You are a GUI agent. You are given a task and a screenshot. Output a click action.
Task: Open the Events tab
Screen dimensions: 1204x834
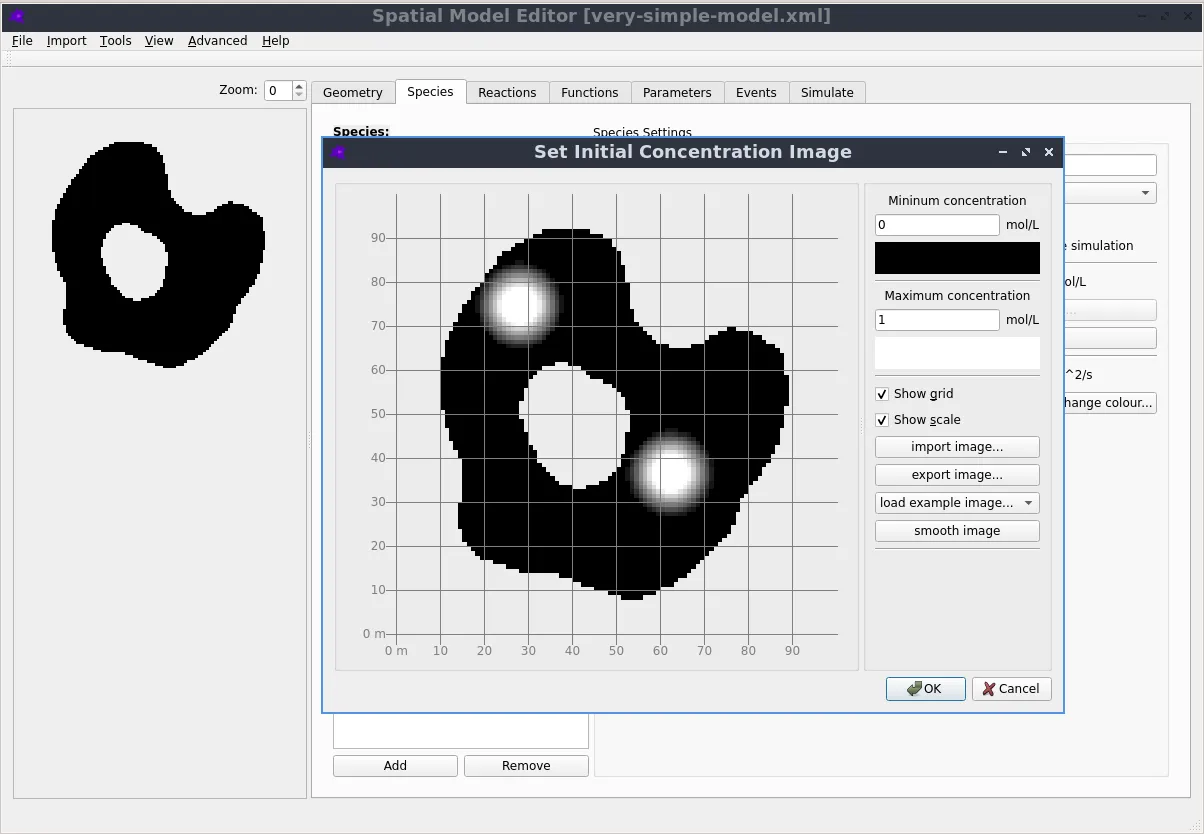pyautogui.click(x=756, y=92)
